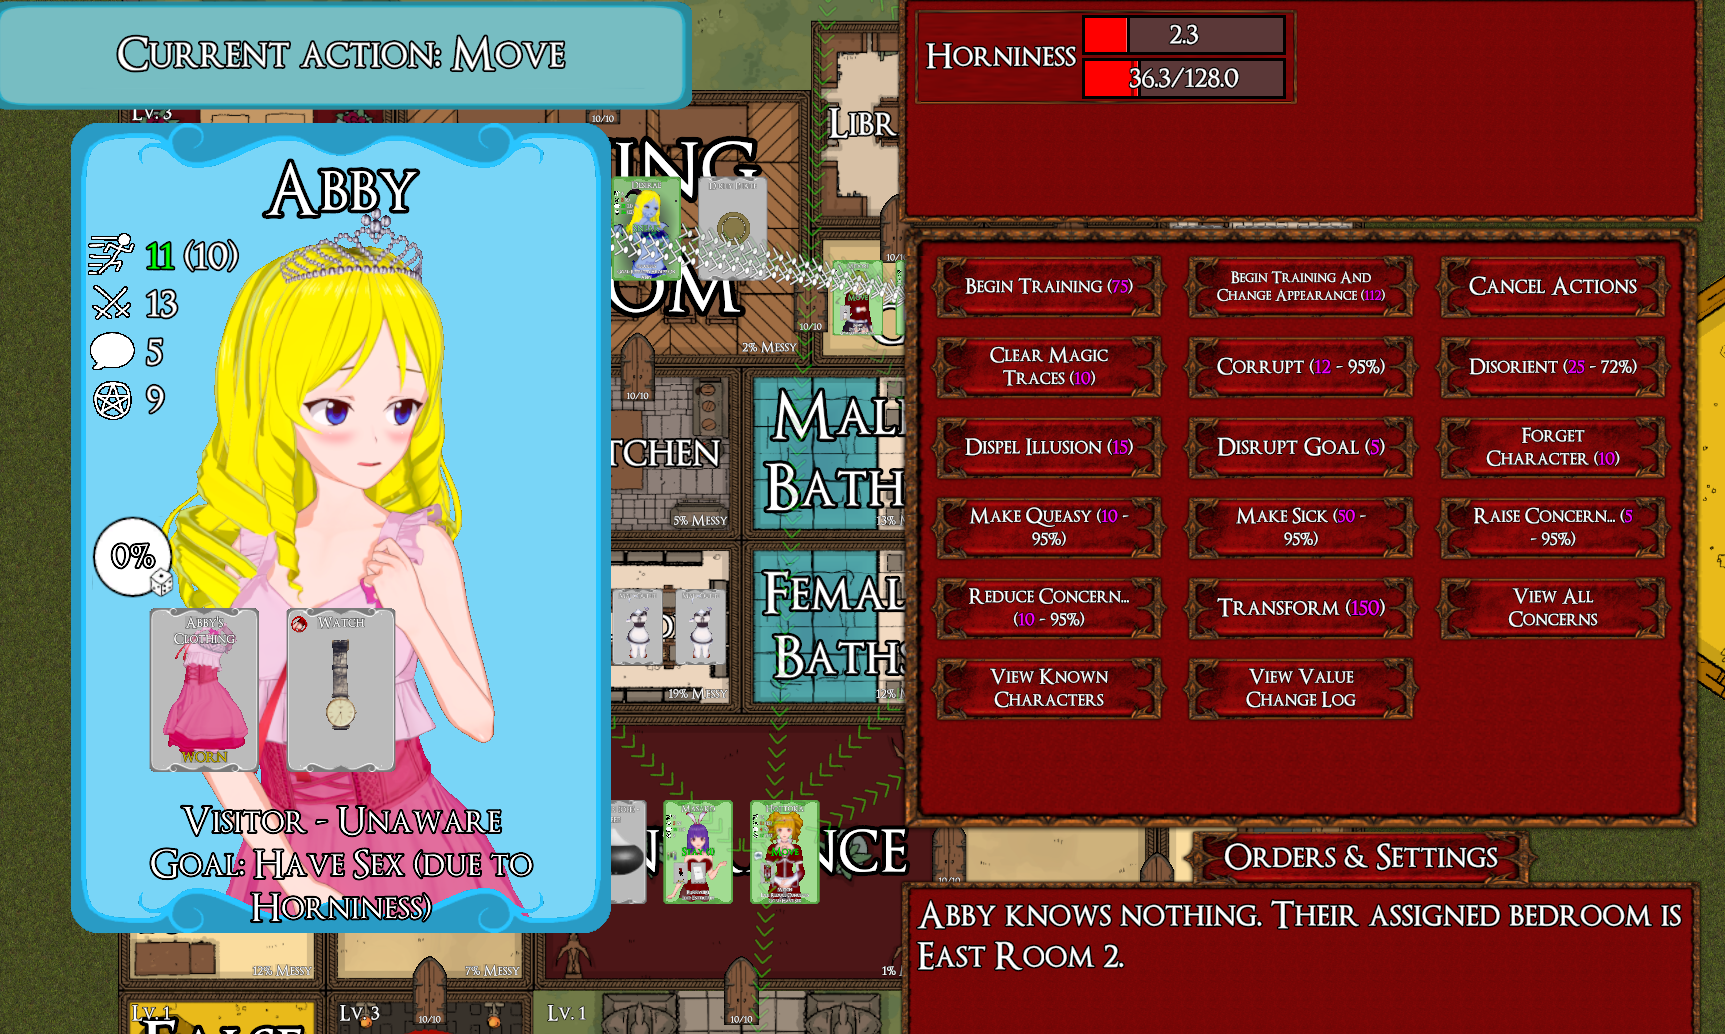Click the Visitor - Unaware status text

point(342,821)
